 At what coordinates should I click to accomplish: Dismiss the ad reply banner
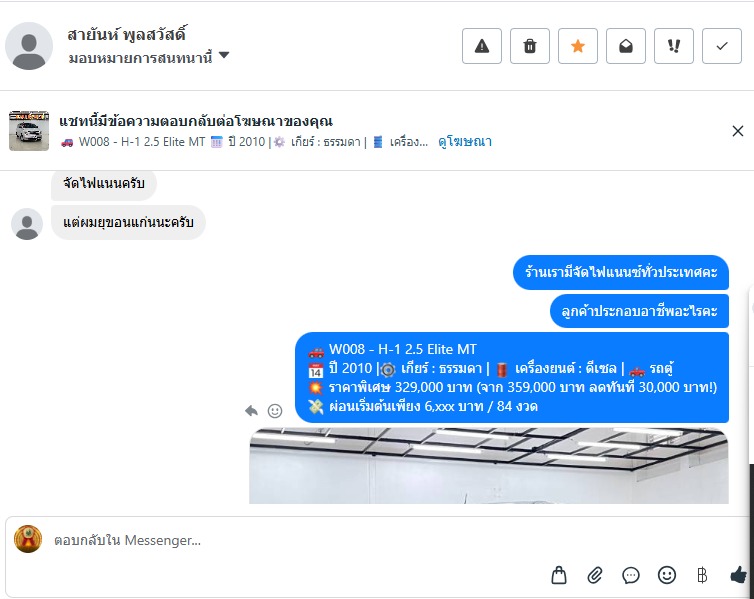738,131
